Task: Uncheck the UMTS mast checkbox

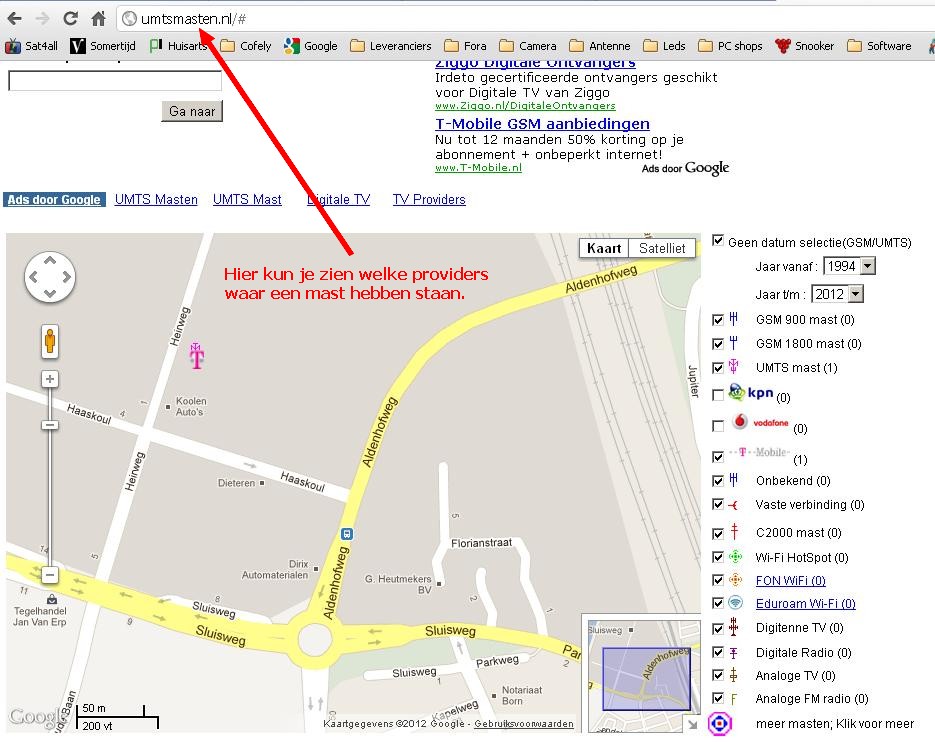Action: click(x=718, y=367)
